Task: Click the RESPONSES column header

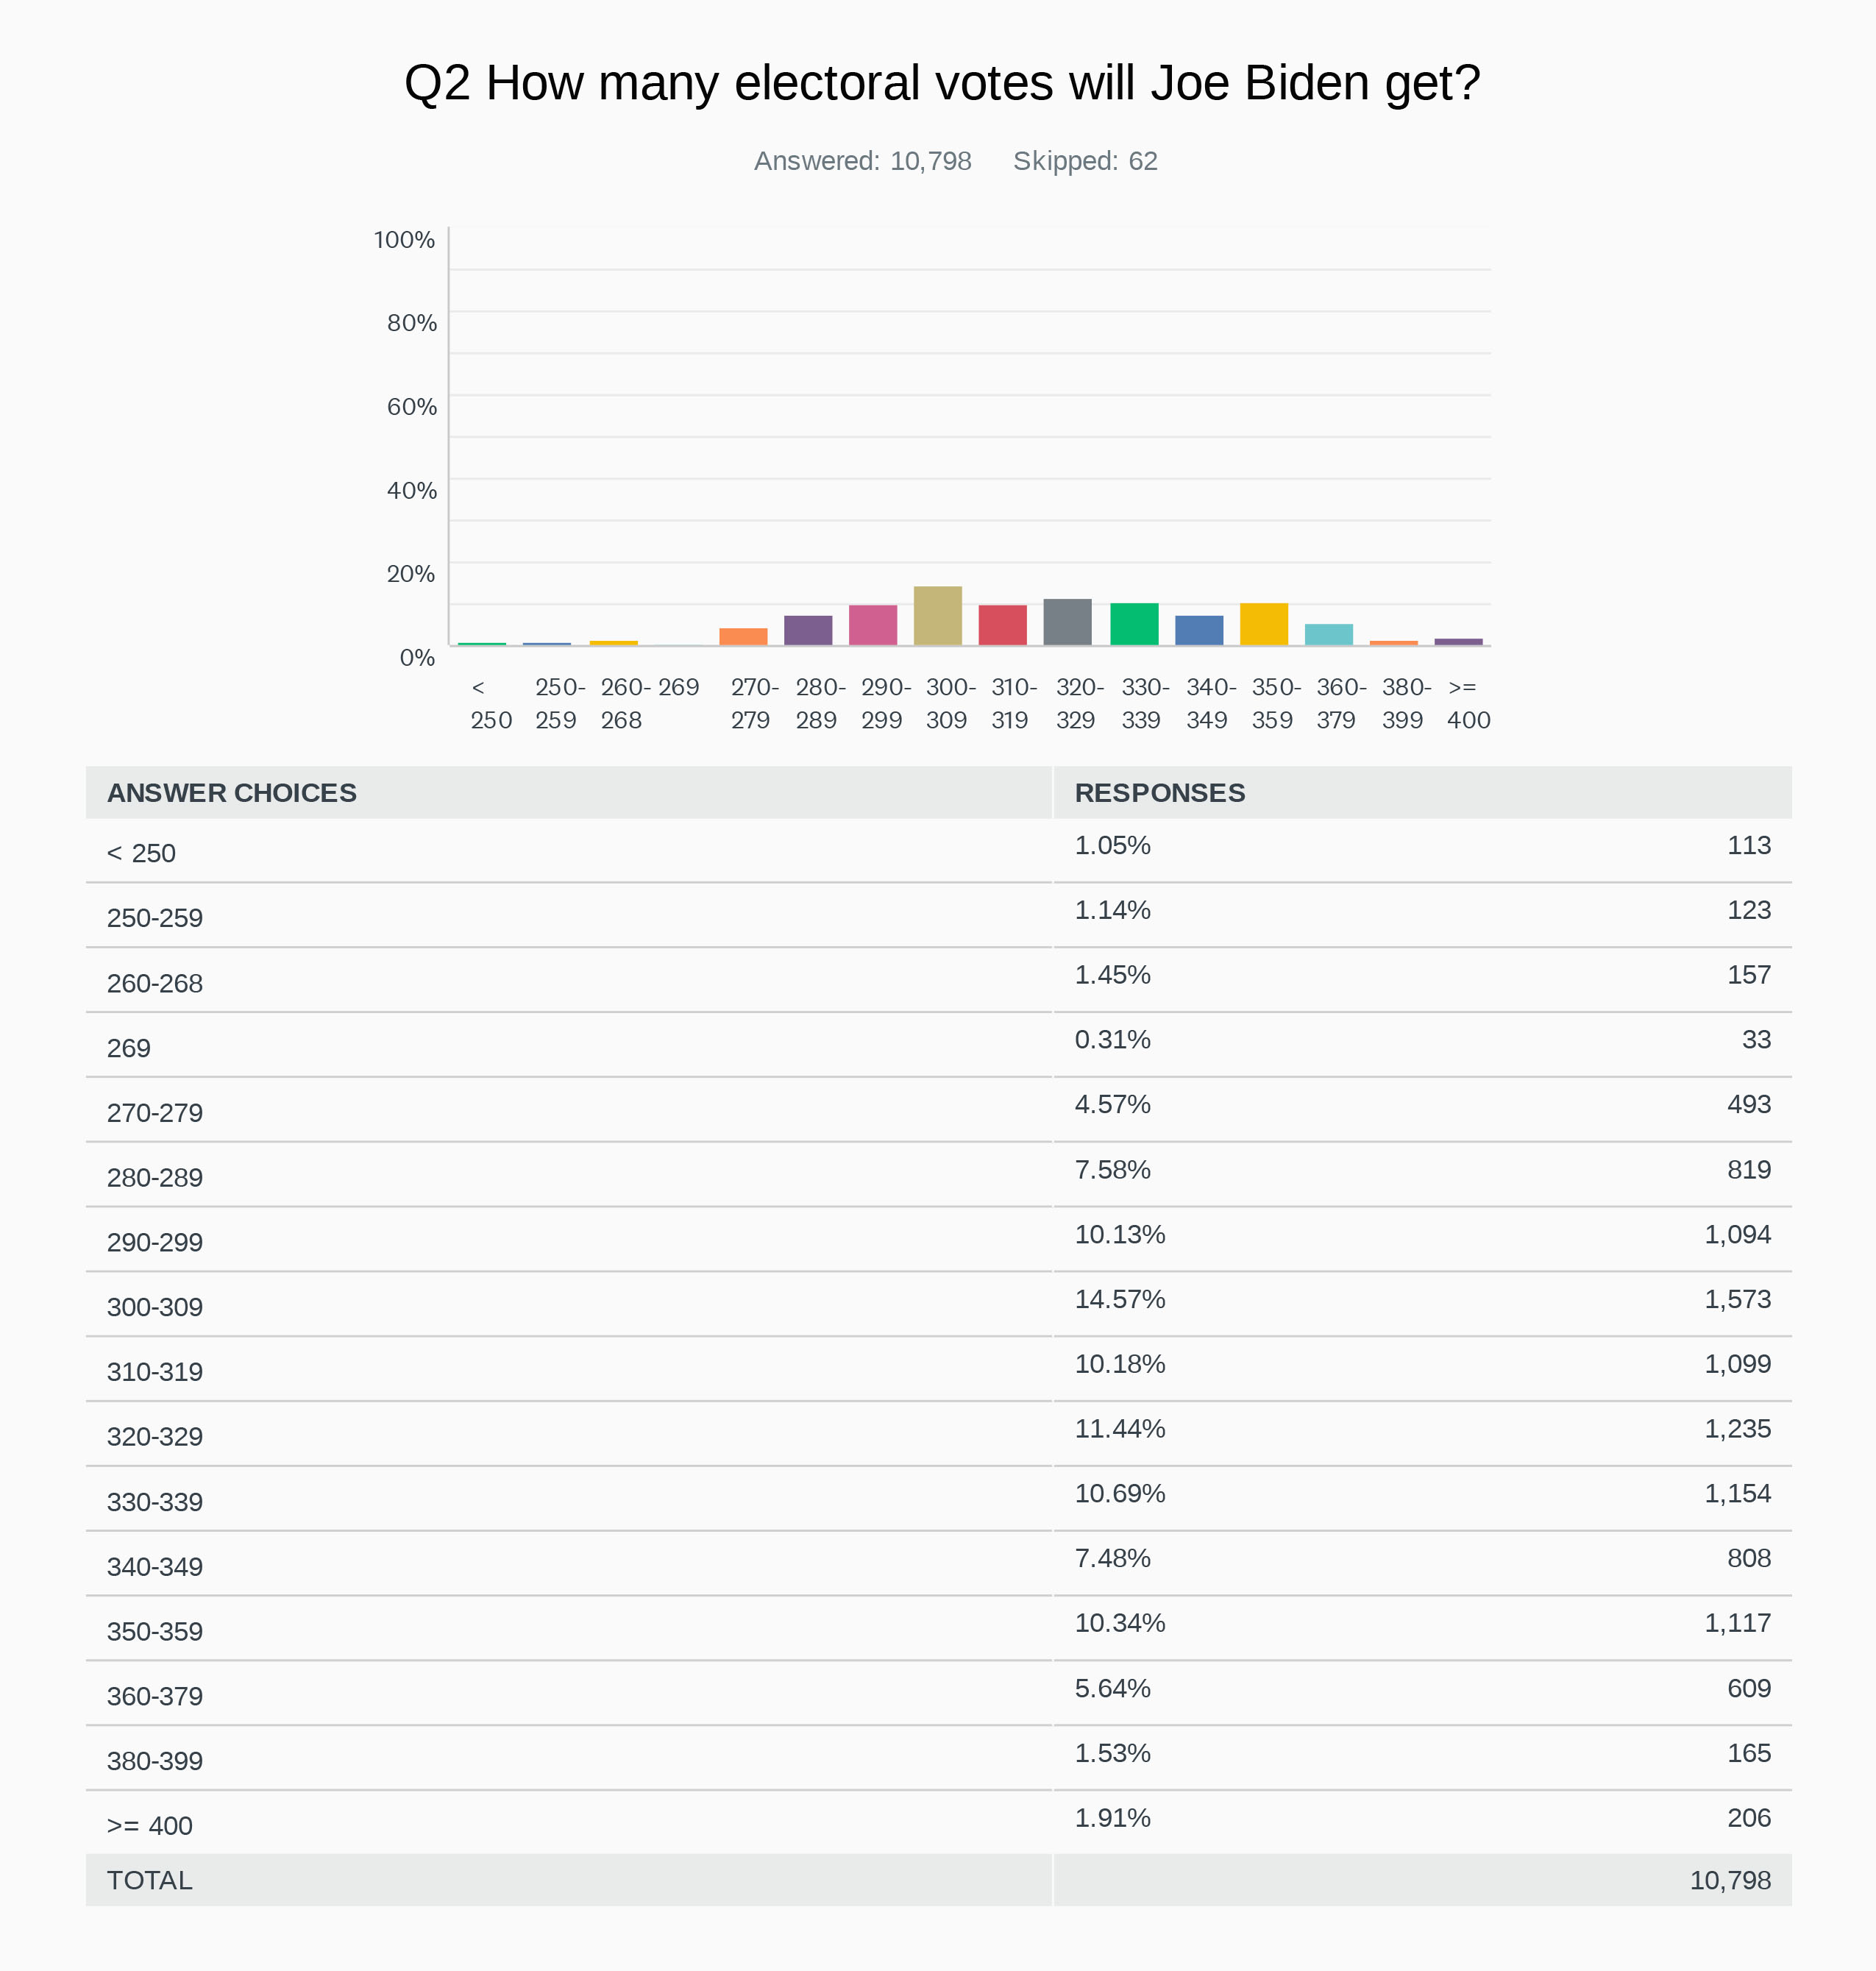Action: [x=1159, y=793]
